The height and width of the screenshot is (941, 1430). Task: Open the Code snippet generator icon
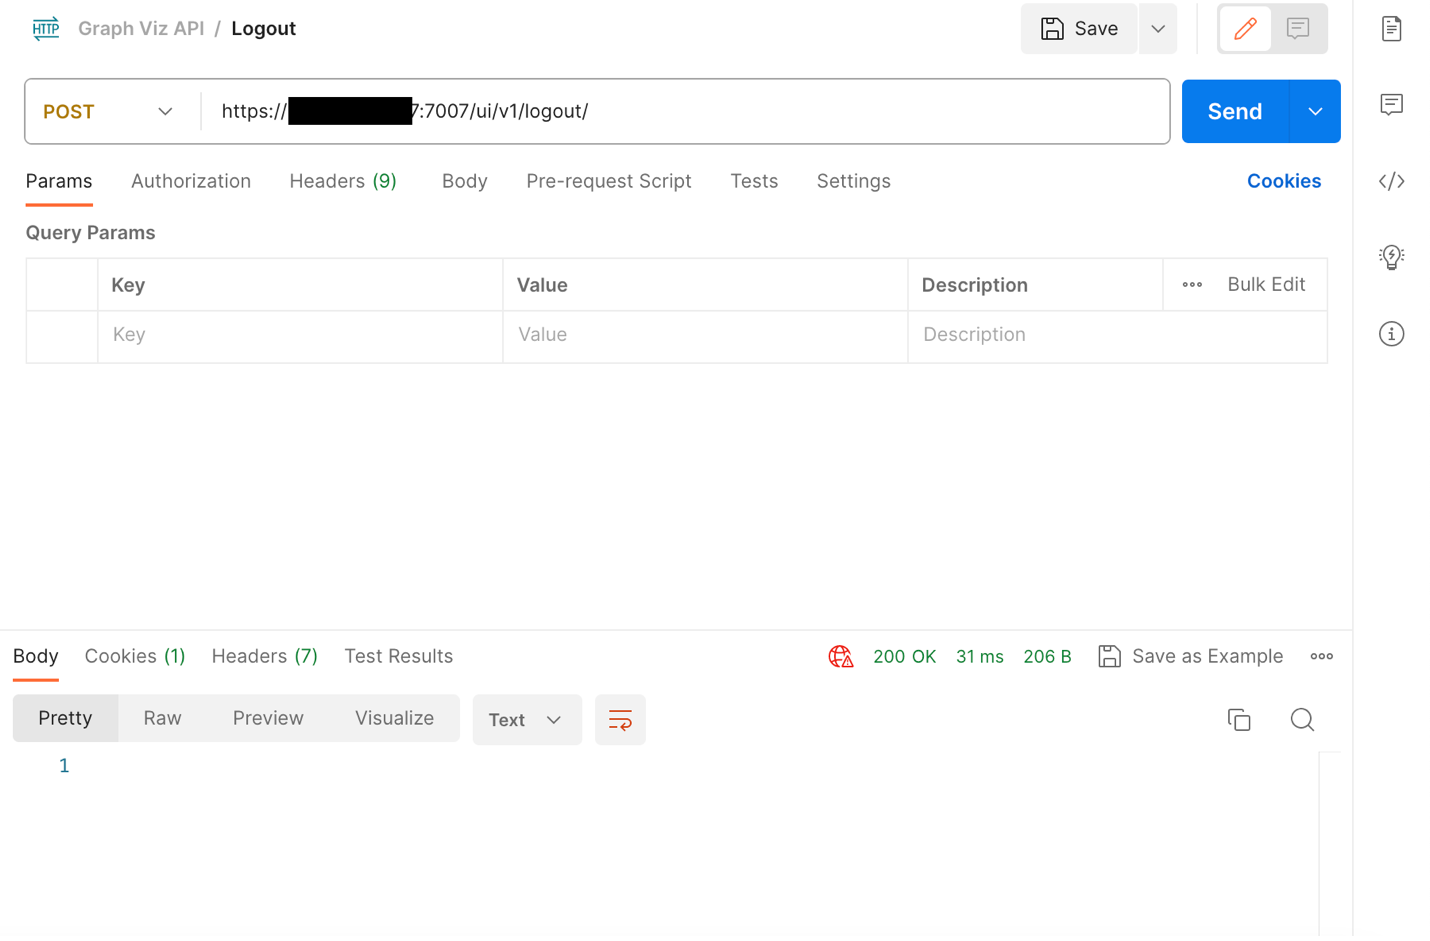1391,181
